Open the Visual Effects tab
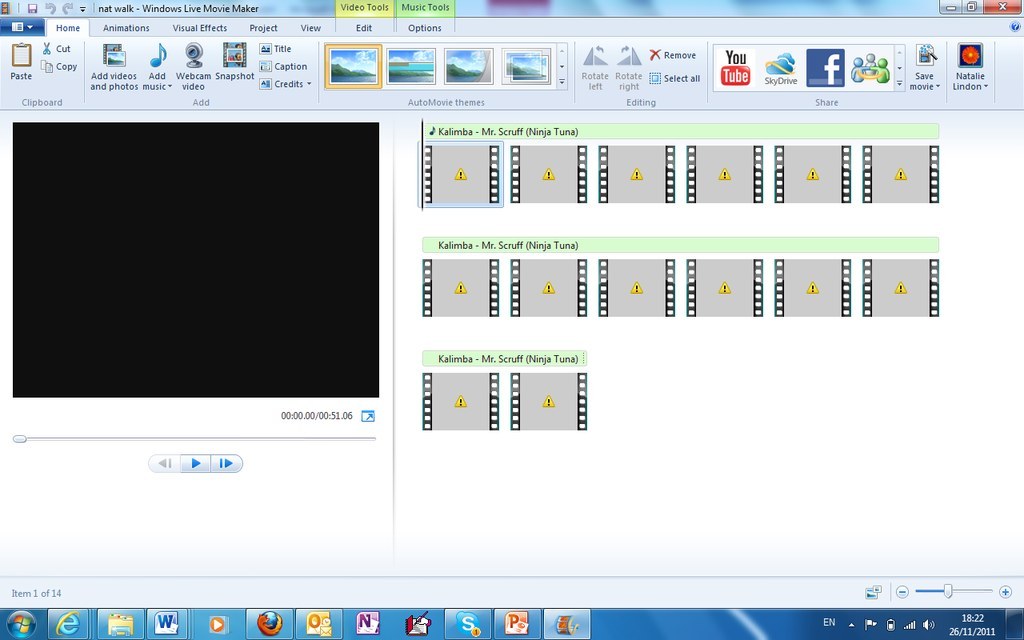The height and width of the screenshot is (640, 1024). pyautogui.click(x=200, y=28)
